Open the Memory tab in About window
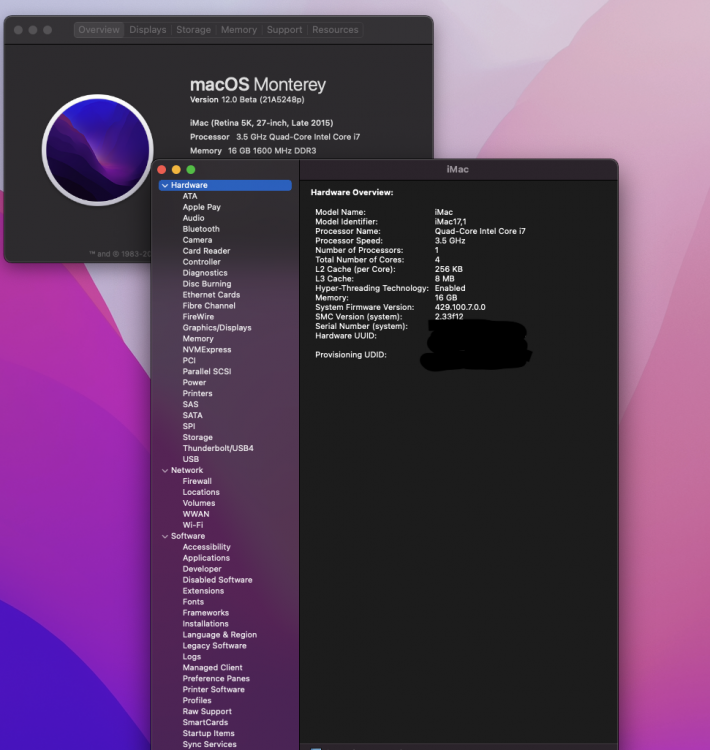The width and height of the screenshot is (710, 750). pyautogui.click(x=239, y=30)
